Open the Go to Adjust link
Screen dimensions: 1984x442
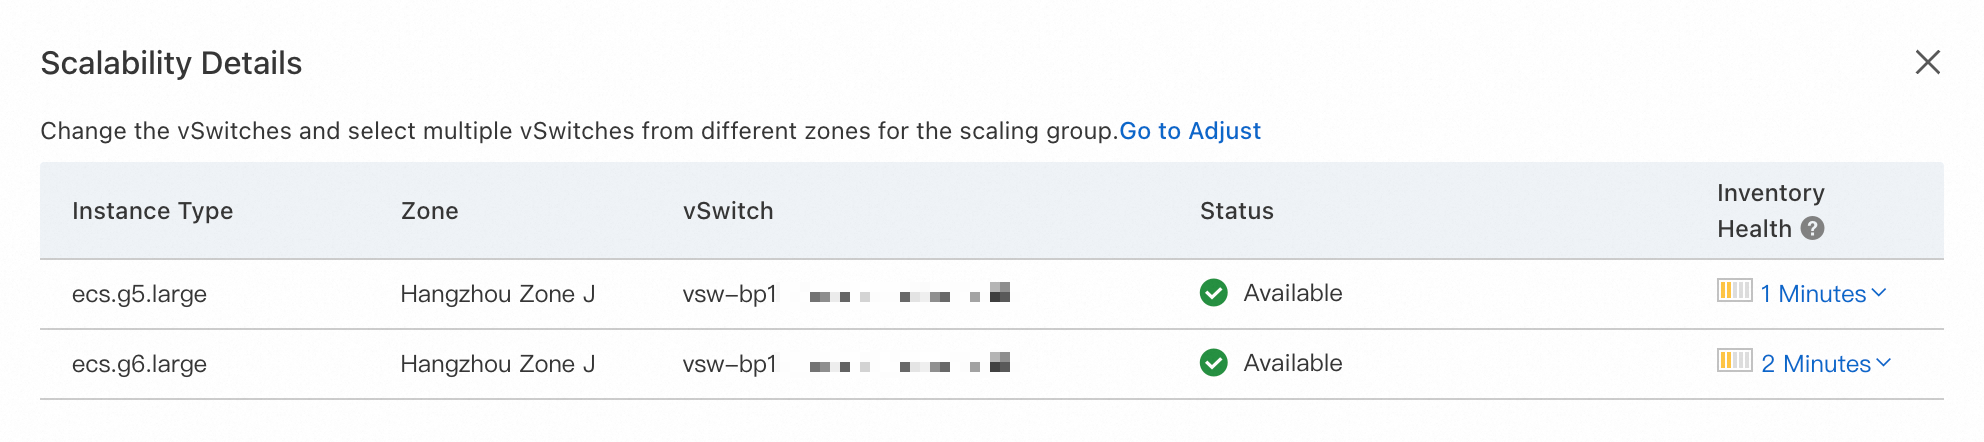click(x=1189, y=131)
